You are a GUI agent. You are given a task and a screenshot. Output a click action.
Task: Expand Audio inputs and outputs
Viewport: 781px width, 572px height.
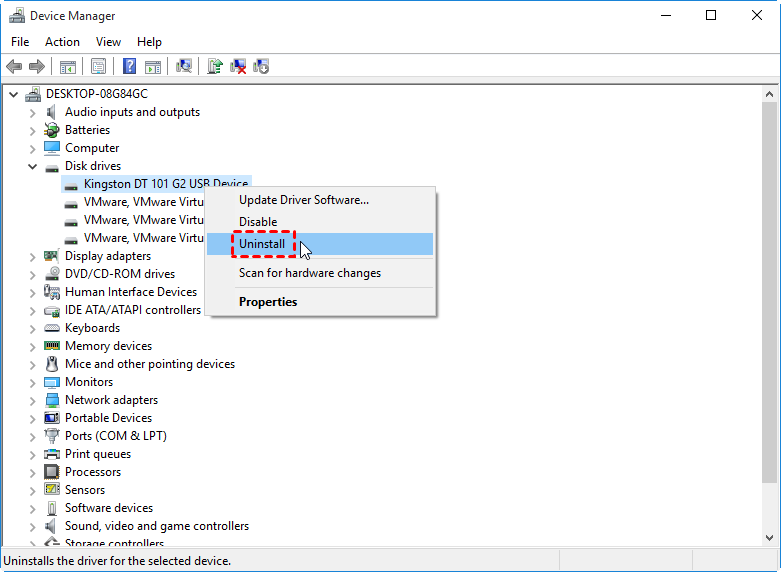coord(33,113)
